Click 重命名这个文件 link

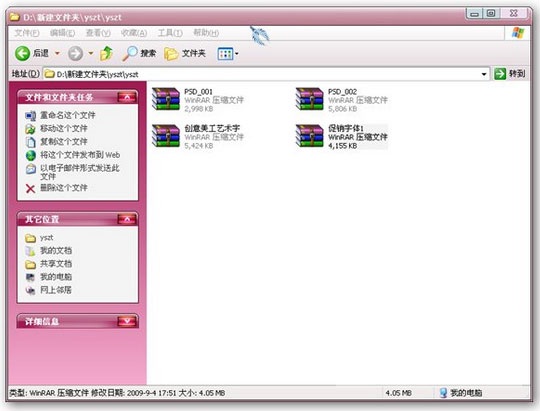click(68, 115)
